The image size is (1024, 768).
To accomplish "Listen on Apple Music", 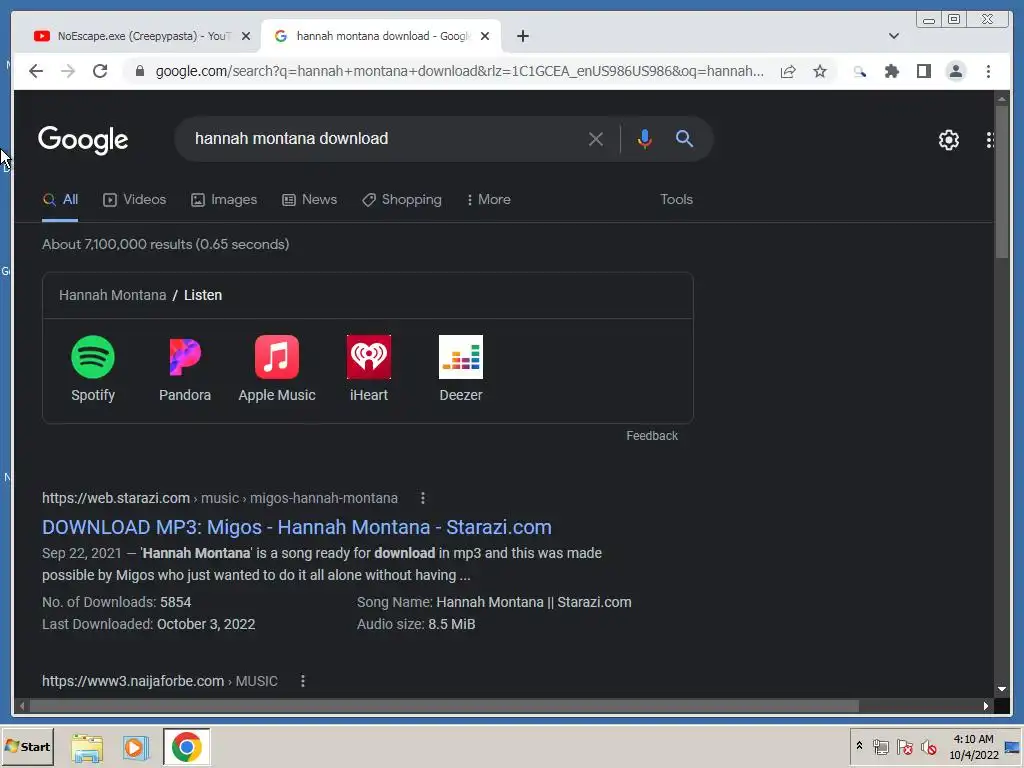I will pyautogui.click(x=277, y=369).
